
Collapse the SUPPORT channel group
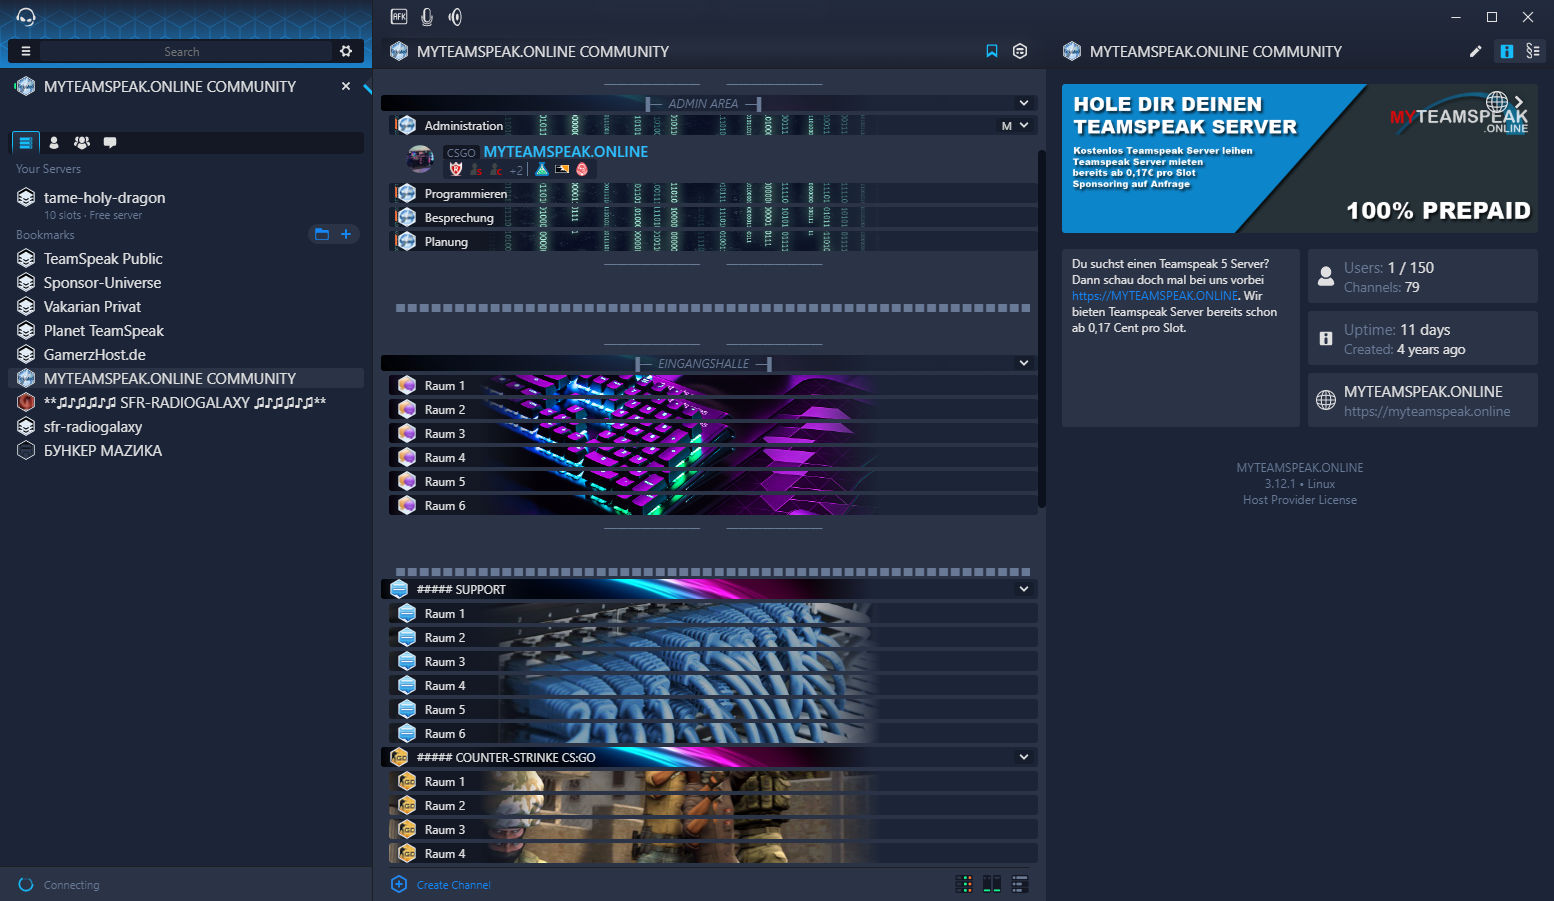point(1023,589)
